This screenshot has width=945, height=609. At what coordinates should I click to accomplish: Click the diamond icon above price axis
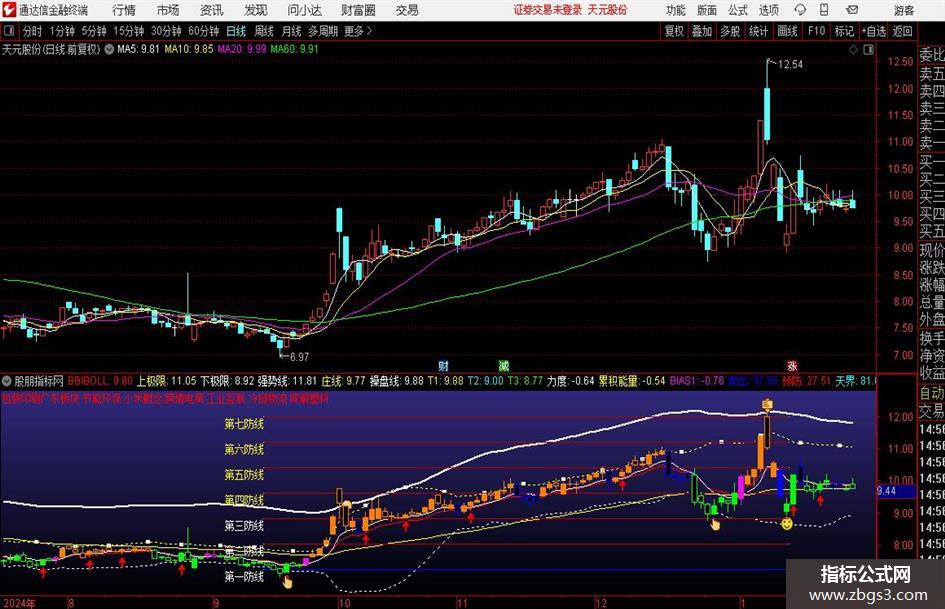[853, 50]
